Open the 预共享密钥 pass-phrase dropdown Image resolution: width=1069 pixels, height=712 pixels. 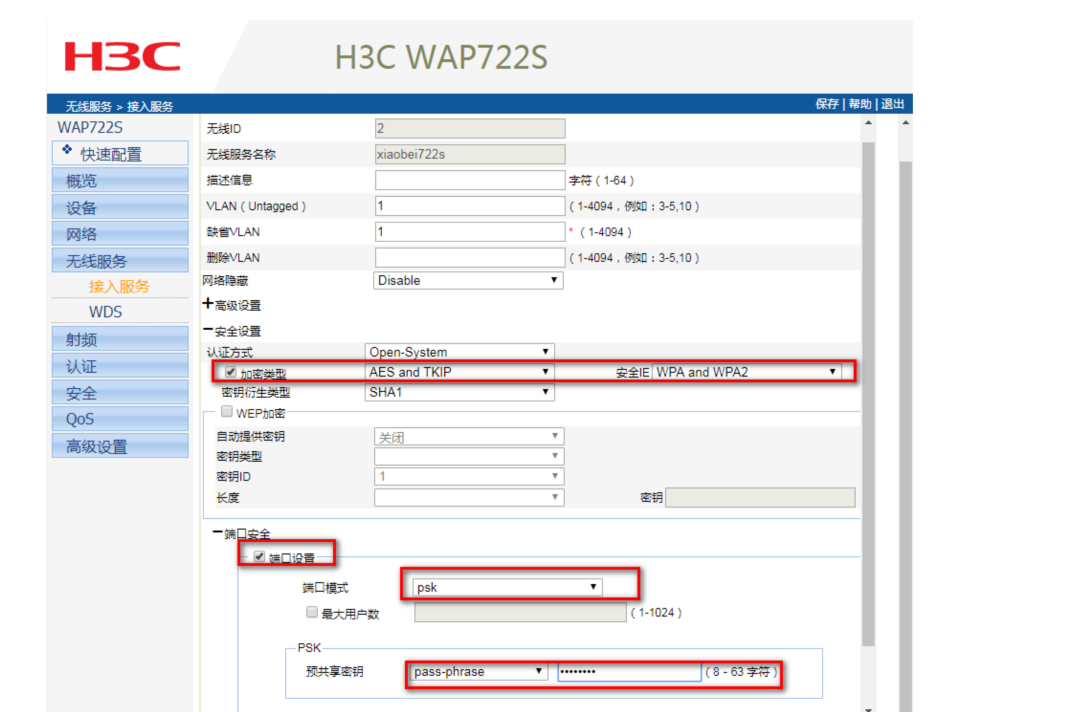point(478,671)
